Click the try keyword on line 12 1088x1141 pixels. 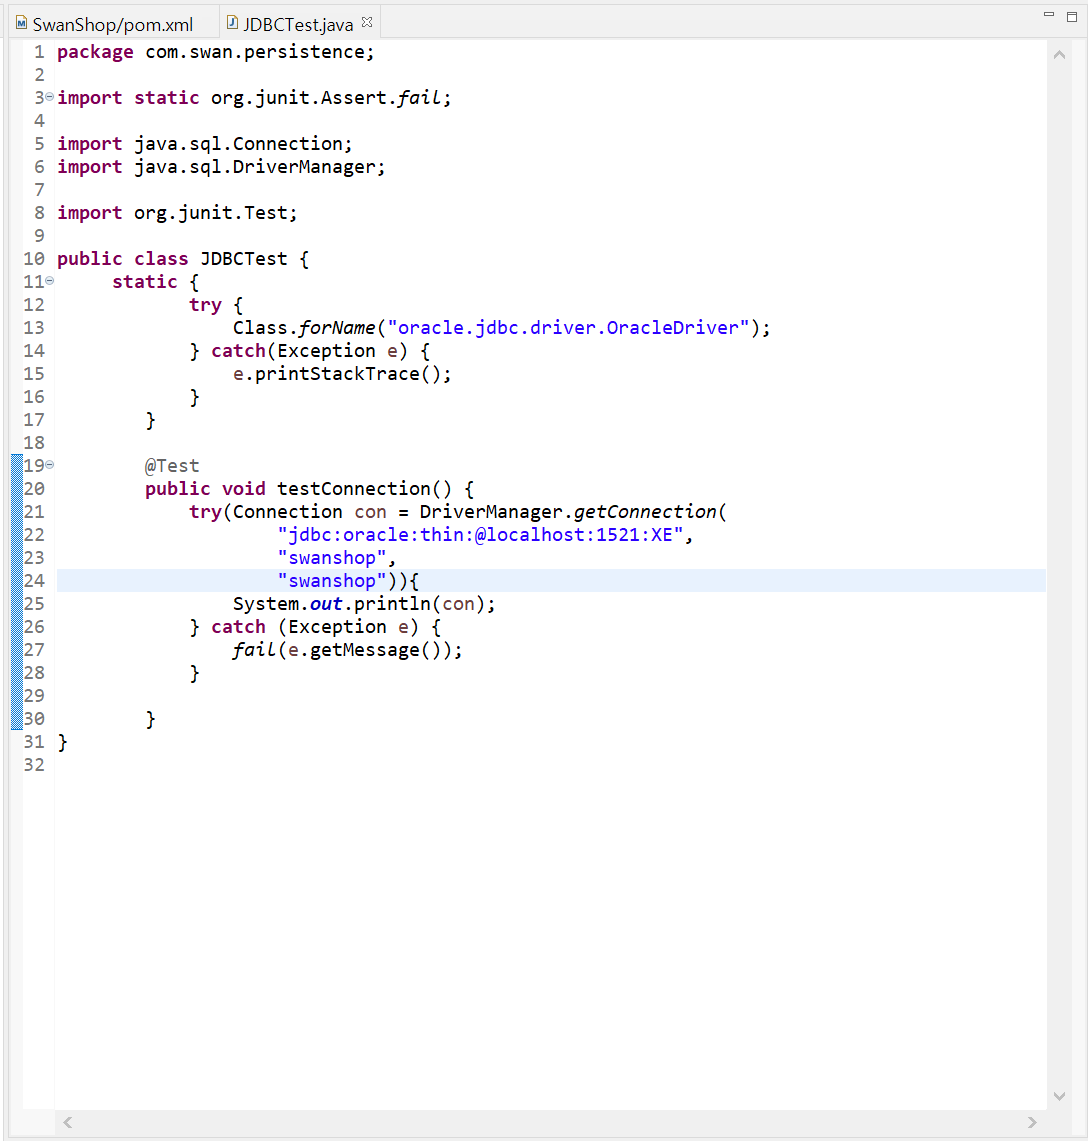[205, 306]
